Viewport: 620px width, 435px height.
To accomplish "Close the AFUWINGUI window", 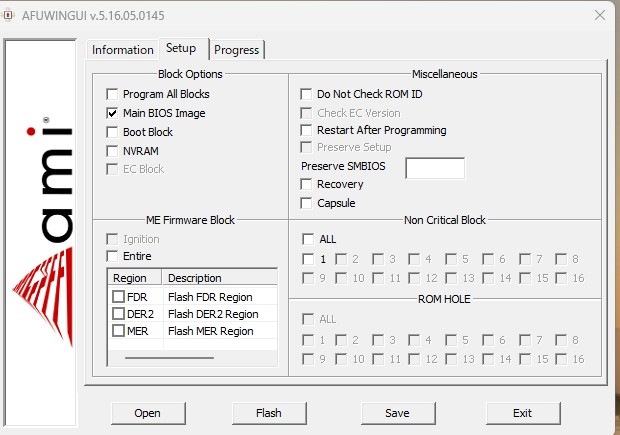I will pos(599,15).
